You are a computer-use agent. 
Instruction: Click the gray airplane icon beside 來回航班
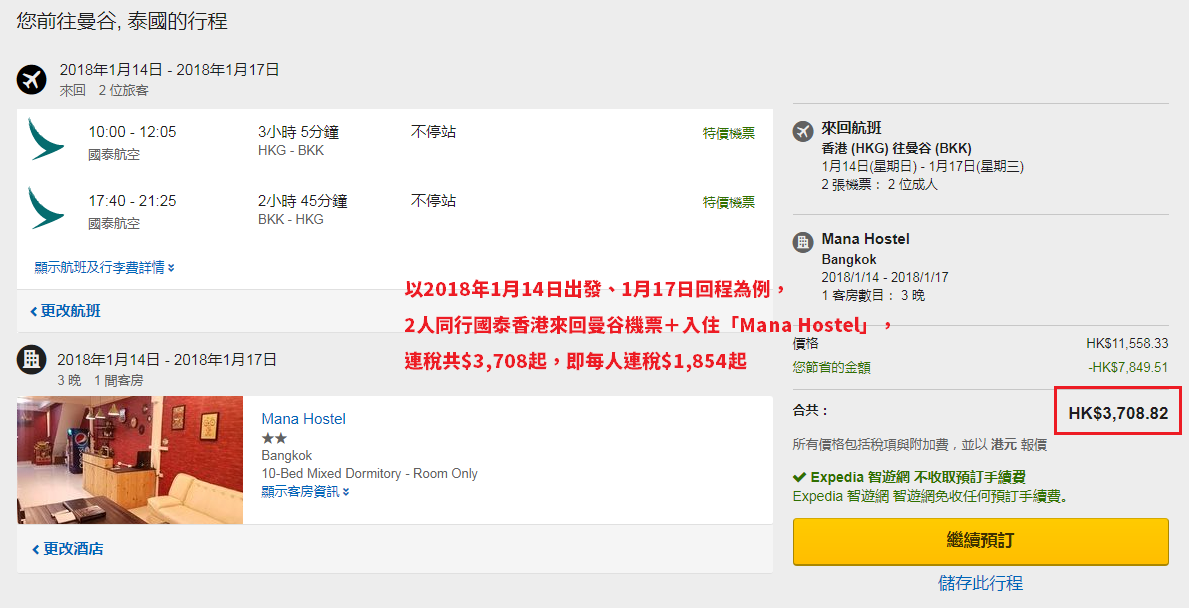pyautogui.click(x=803, y=131)
